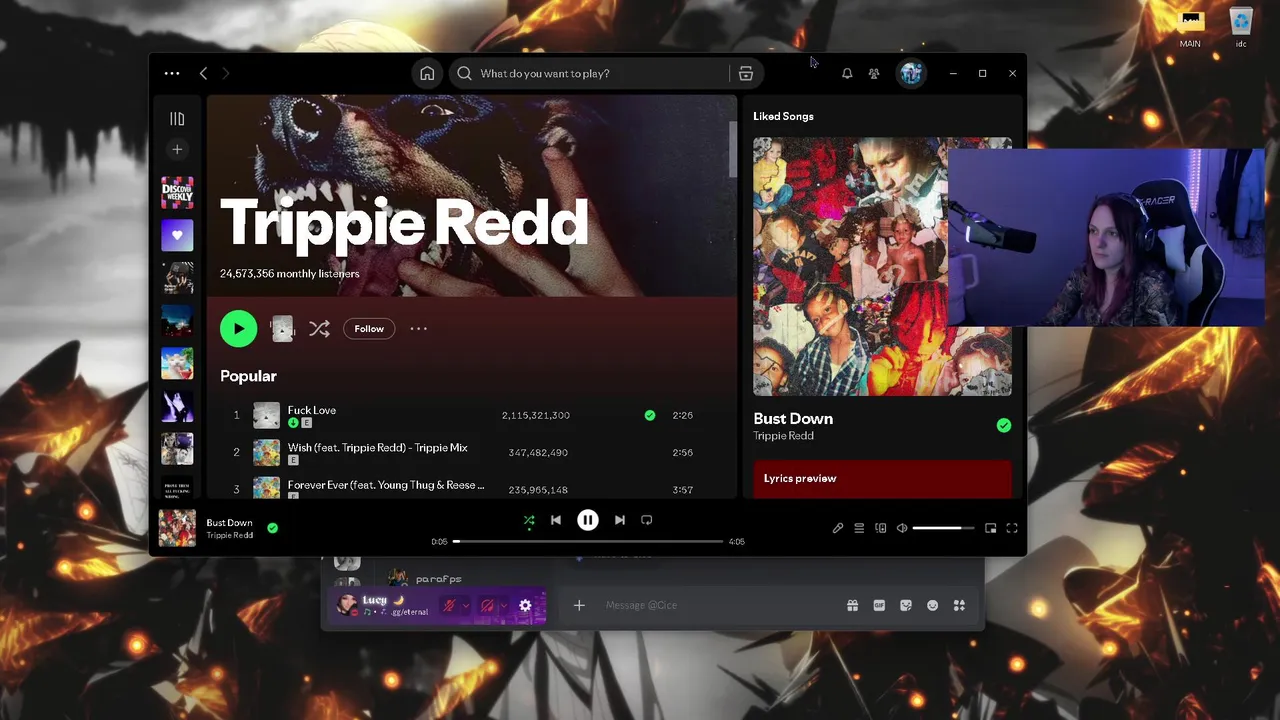Go forward with the right arrow
Viewport: 1280px width, 720px height.
[225, 73]
